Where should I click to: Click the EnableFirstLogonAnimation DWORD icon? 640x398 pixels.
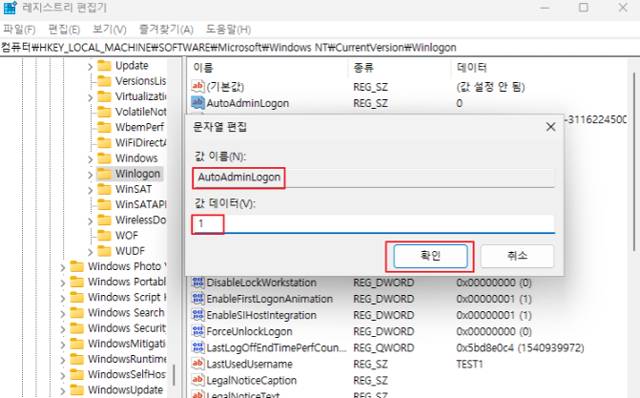[198, 298]
